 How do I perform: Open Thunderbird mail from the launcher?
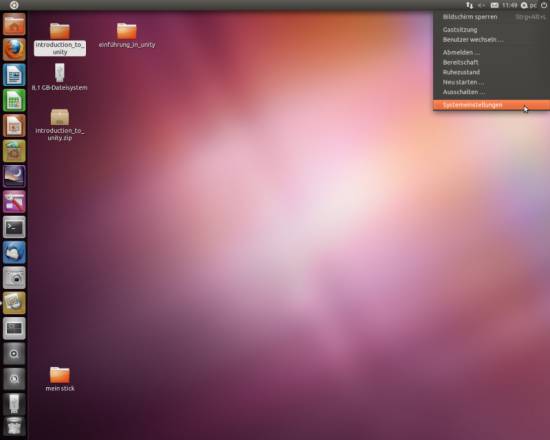click(14, 252)
